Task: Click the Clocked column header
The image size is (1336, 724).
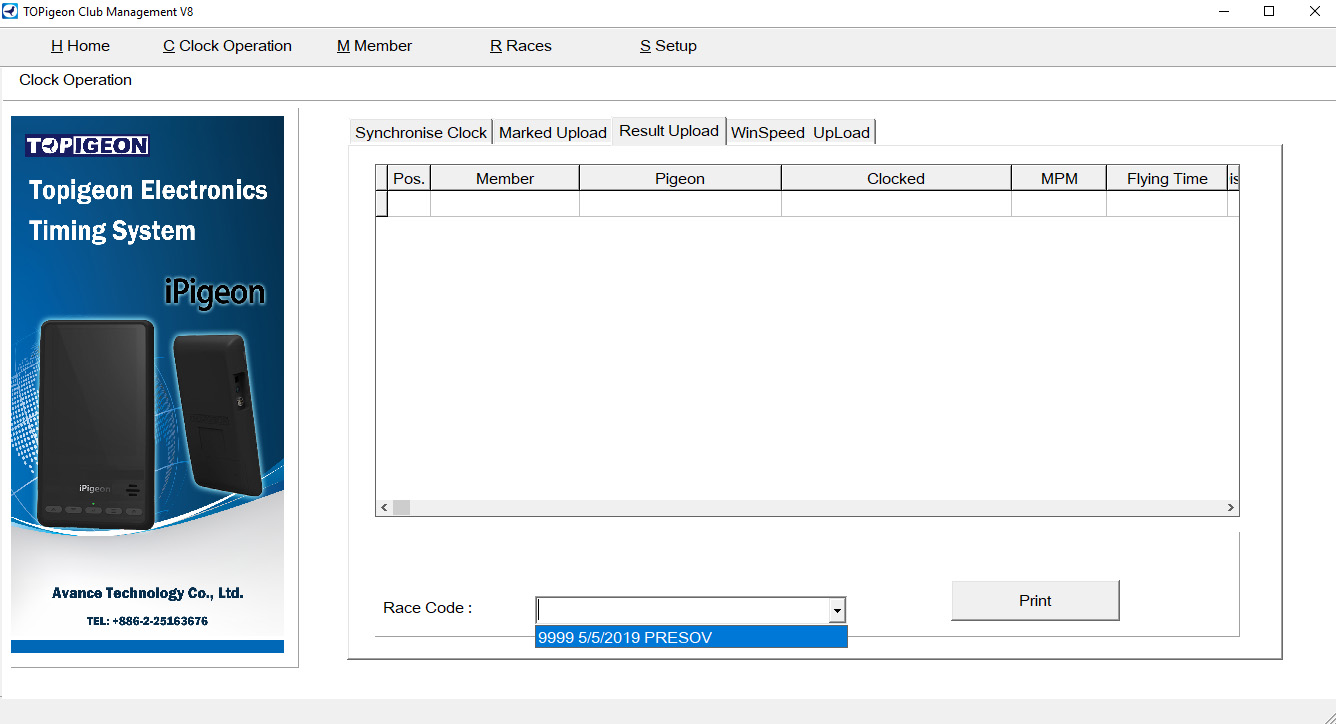Action: click(895, 179)
